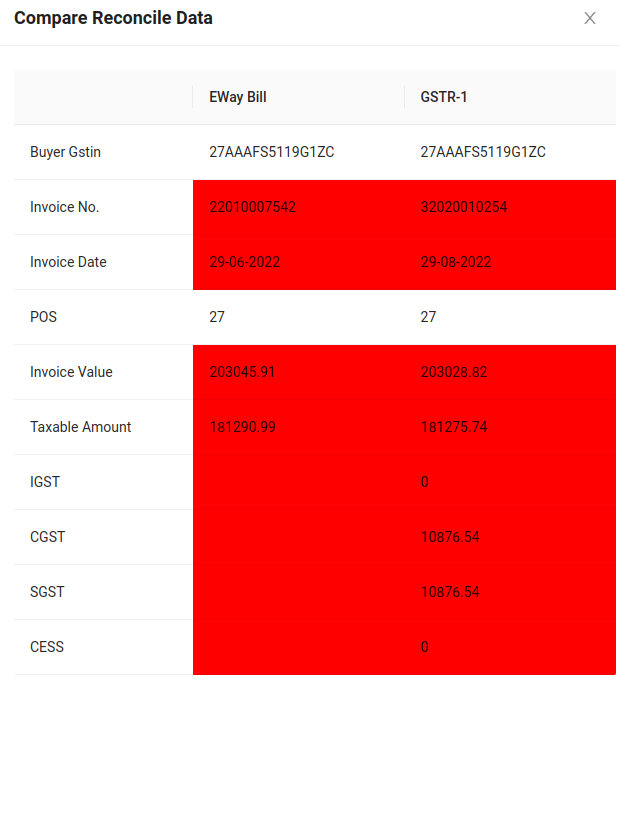
Task: Click the CGST value 10876.54
Action: click(x=450, y=537)
